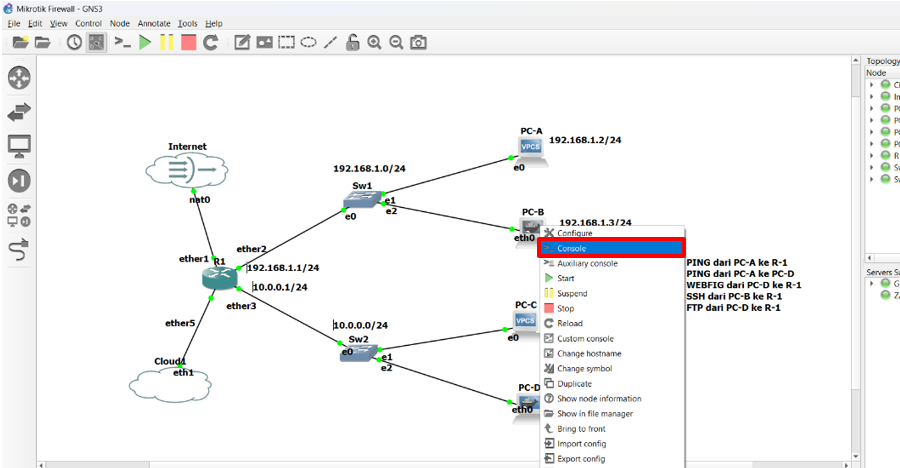This screenshot has width=900, height=468.
Task: Browse routers in the device sidebar
Action: [19, 78]
